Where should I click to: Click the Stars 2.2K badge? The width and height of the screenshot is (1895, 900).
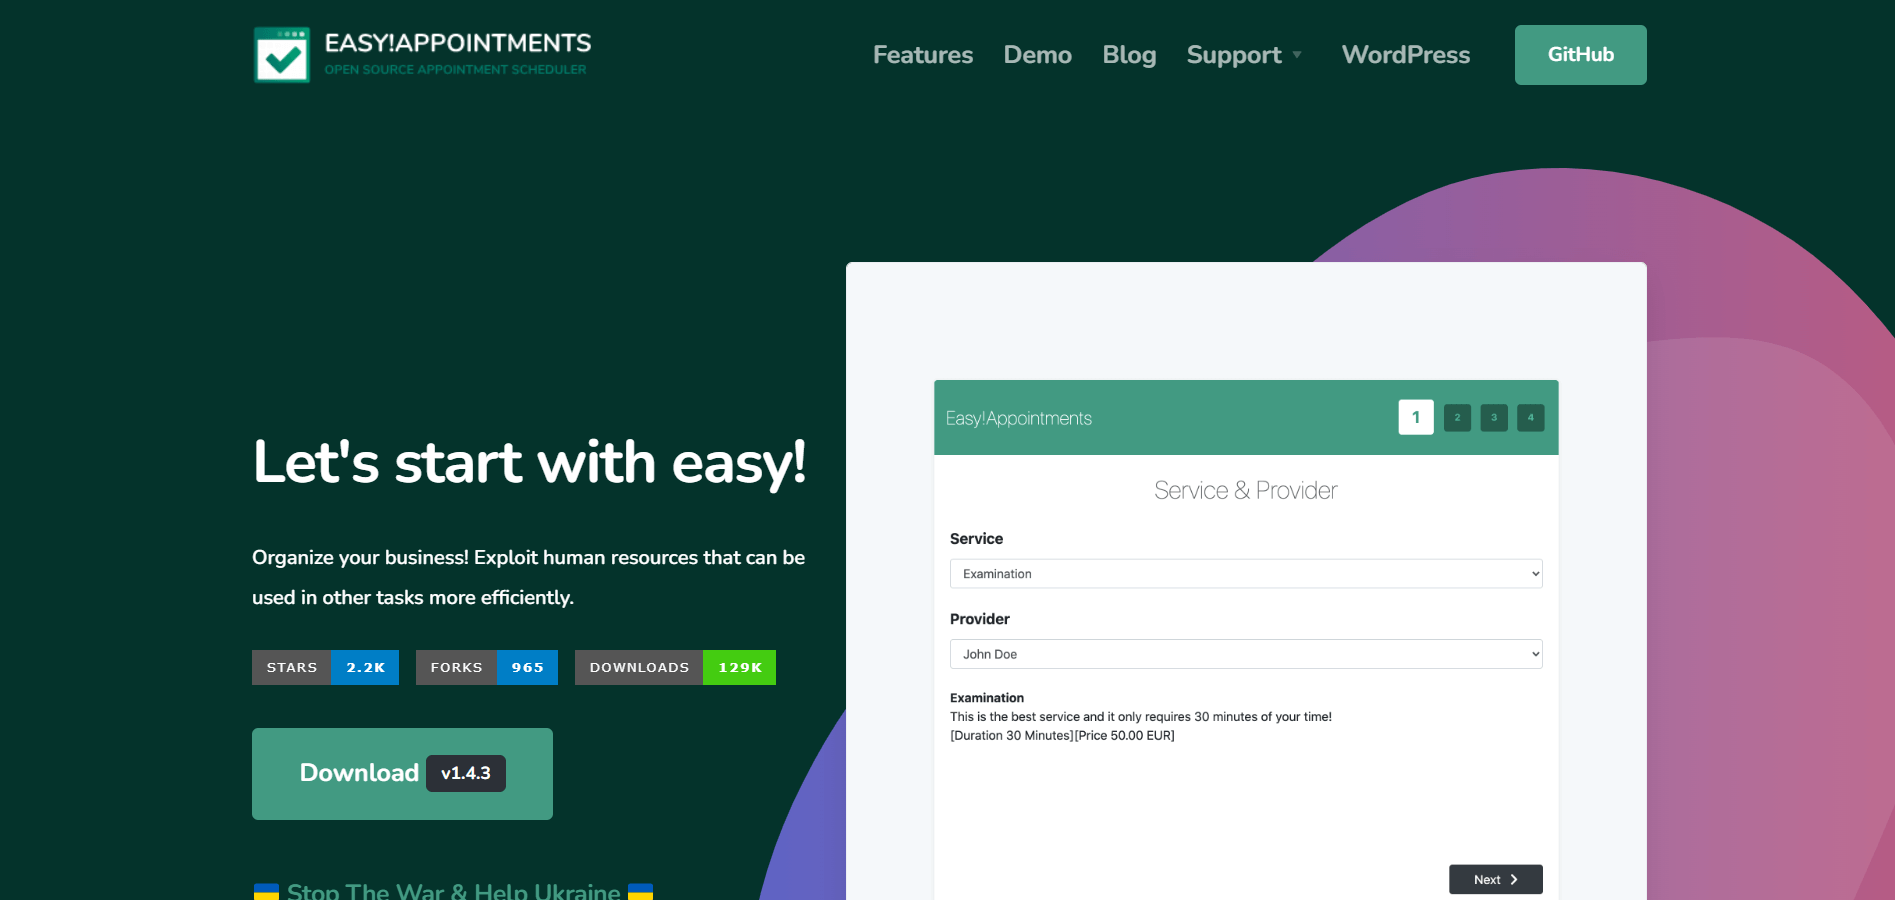pos(325,667)
